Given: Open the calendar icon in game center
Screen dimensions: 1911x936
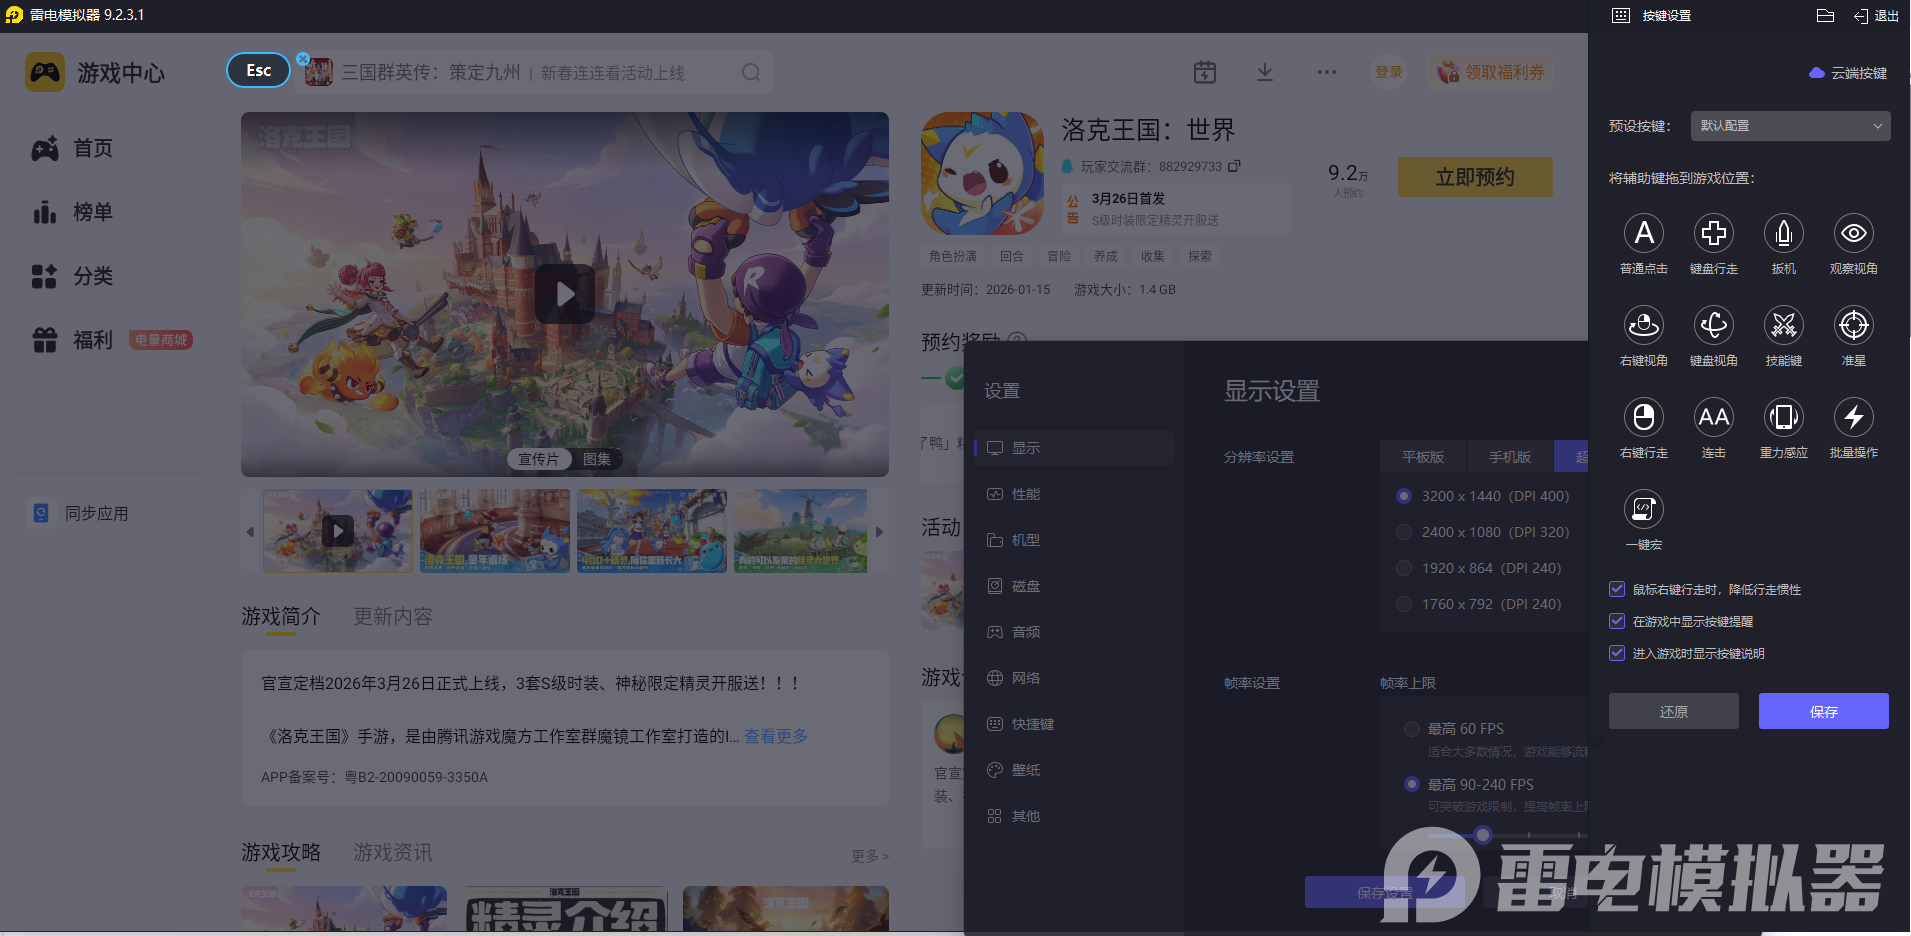Looking at the screenshot, I should click(x=1205, y=72).
